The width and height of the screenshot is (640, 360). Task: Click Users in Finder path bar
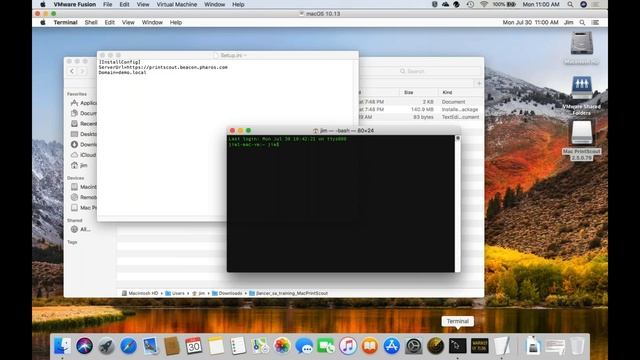point(175,293)
